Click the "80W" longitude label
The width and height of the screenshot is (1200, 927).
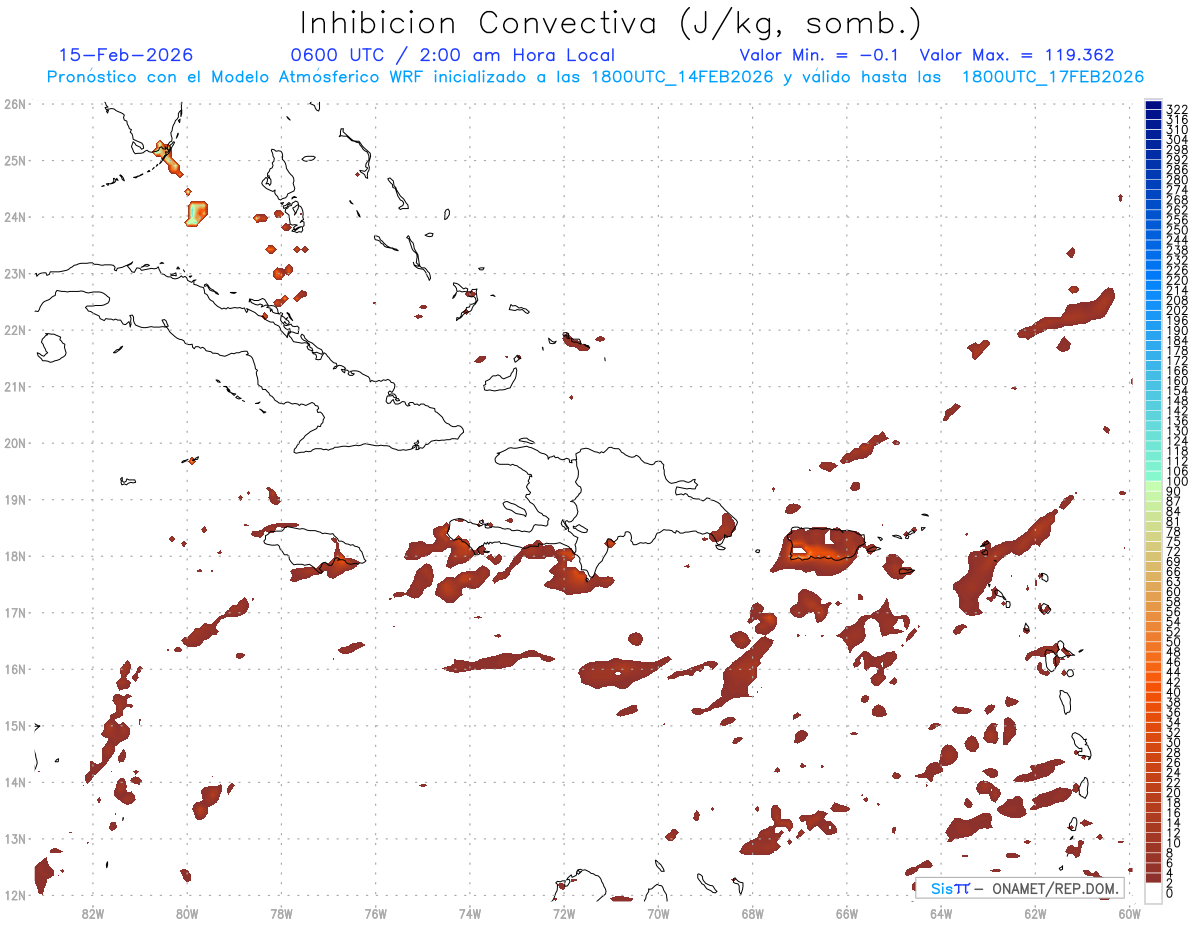click(x=186, y=912)
